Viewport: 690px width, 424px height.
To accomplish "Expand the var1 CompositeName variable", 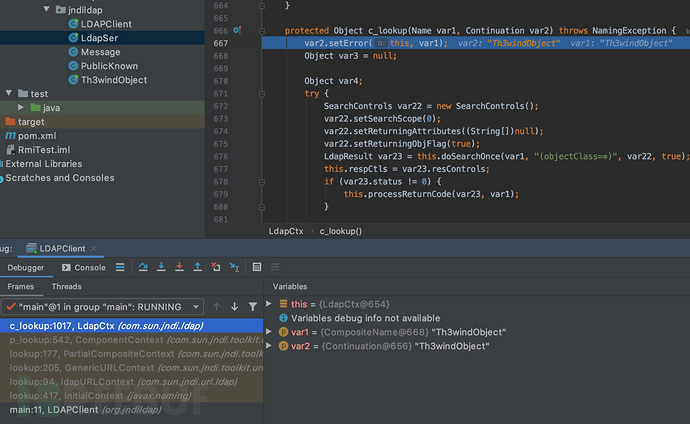I will [x=270, y=331].
